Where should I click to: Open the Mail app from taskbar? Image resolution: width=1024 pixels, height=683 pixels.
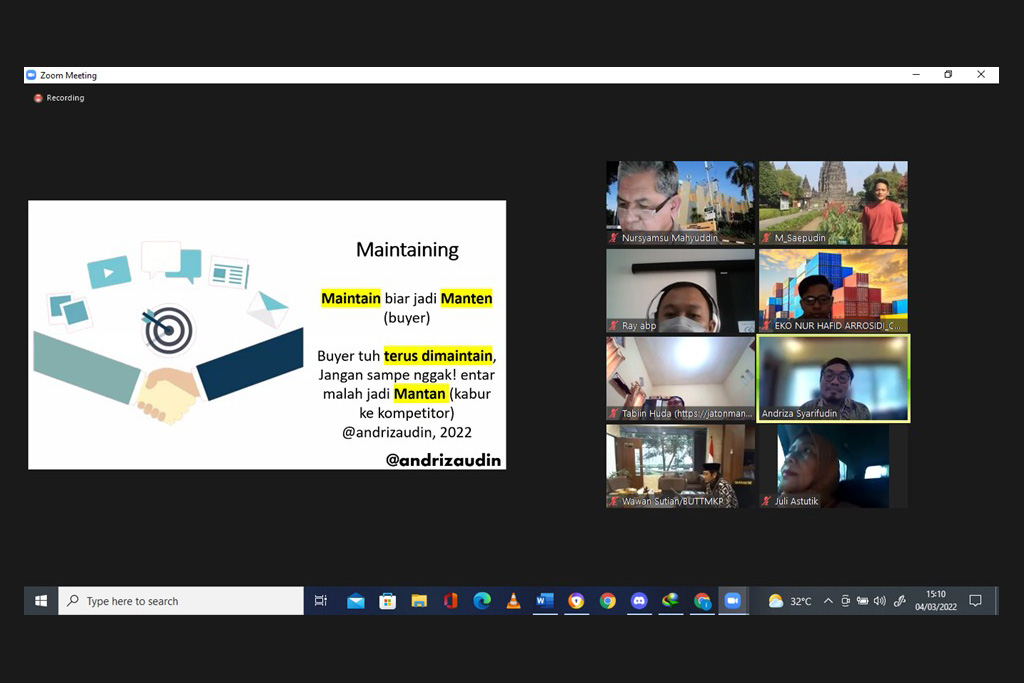(x=356, y=601)
